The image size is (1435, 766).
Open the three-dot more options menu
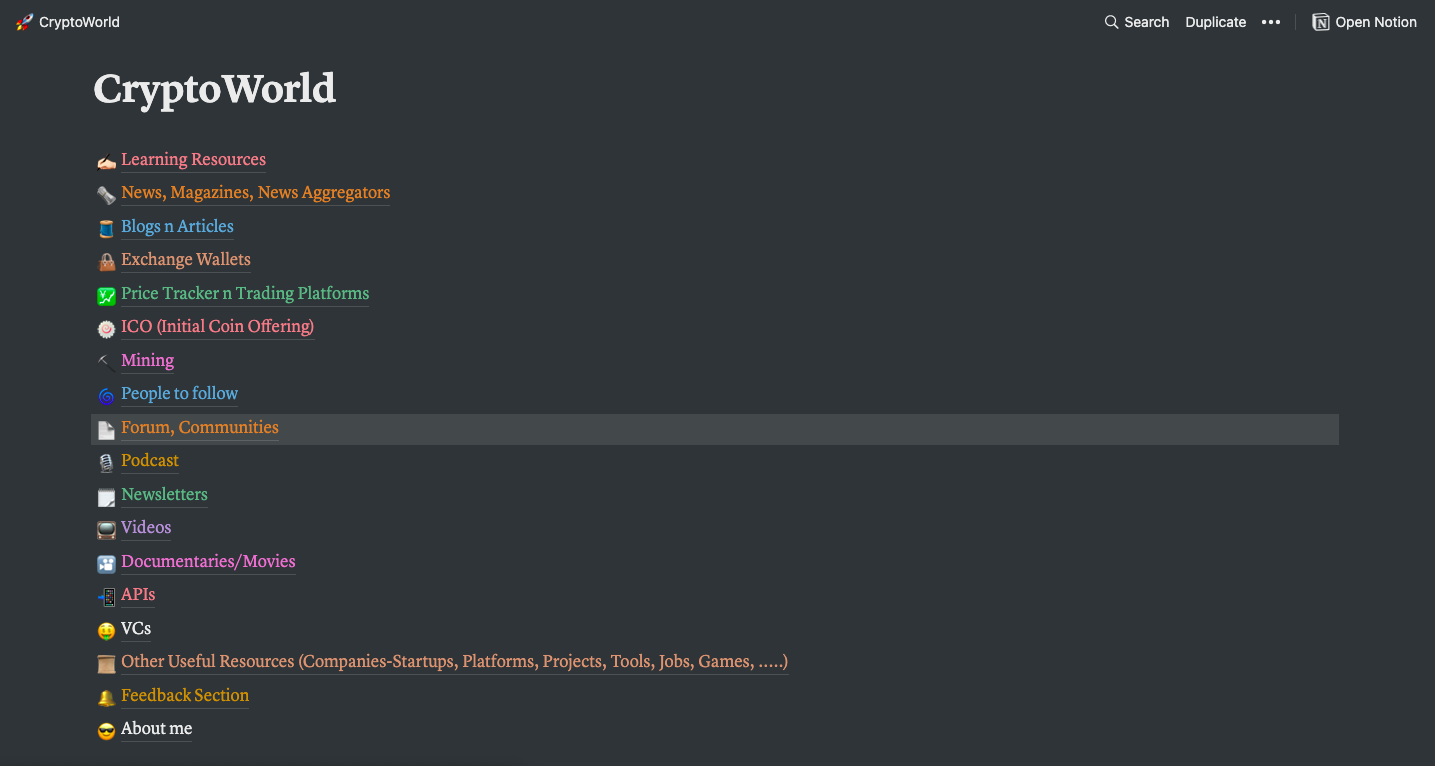point(1271,22)
